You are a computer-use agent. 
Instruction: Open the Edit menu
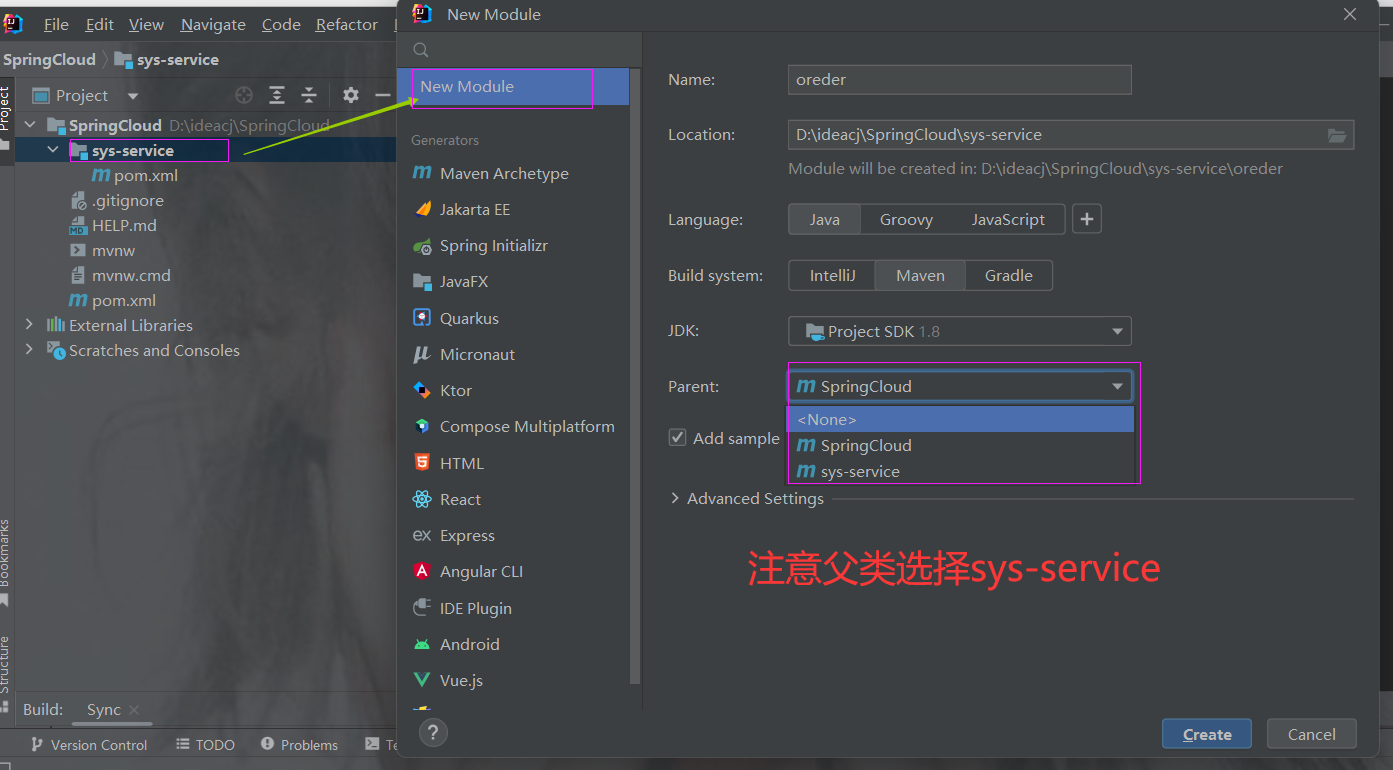(99, 24)
